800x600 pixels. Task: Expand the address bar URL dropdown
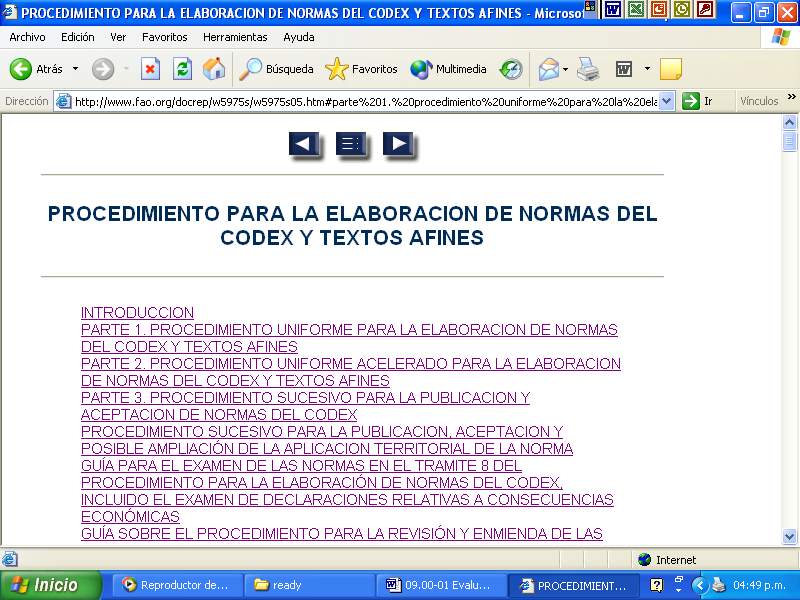666,101
